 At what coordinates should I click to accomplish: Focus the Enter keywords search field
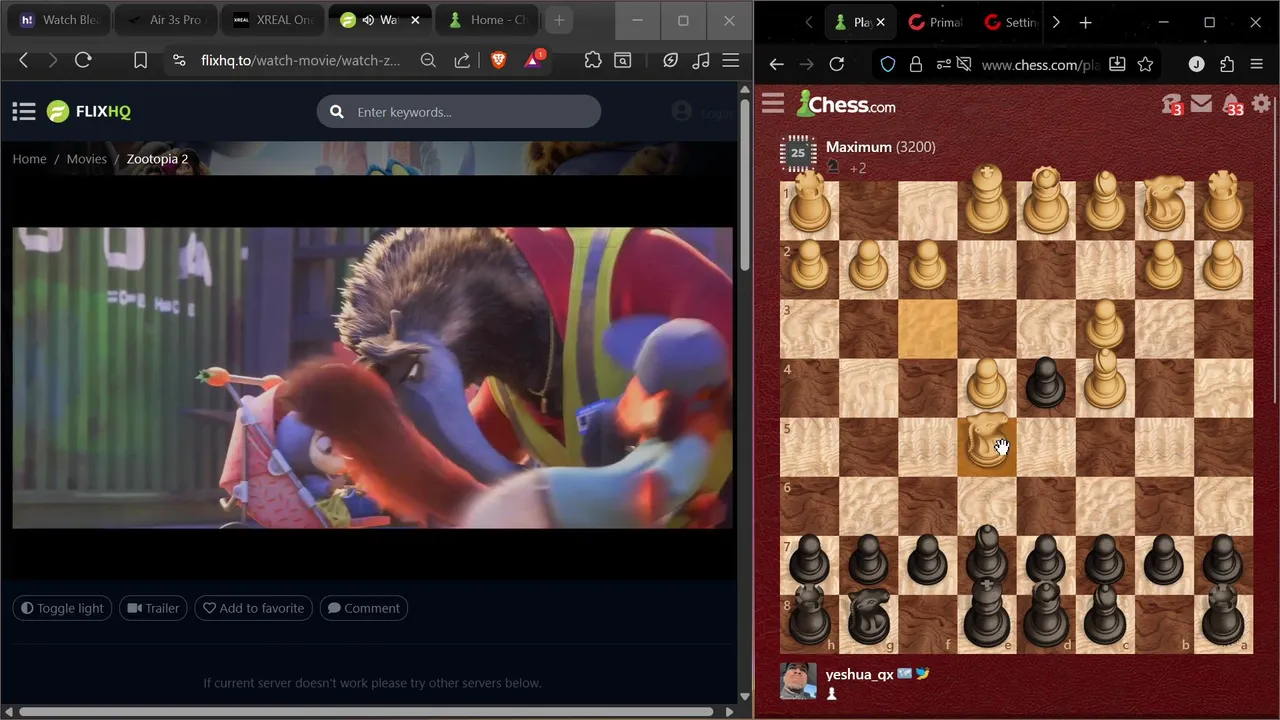tap(459, 112)
